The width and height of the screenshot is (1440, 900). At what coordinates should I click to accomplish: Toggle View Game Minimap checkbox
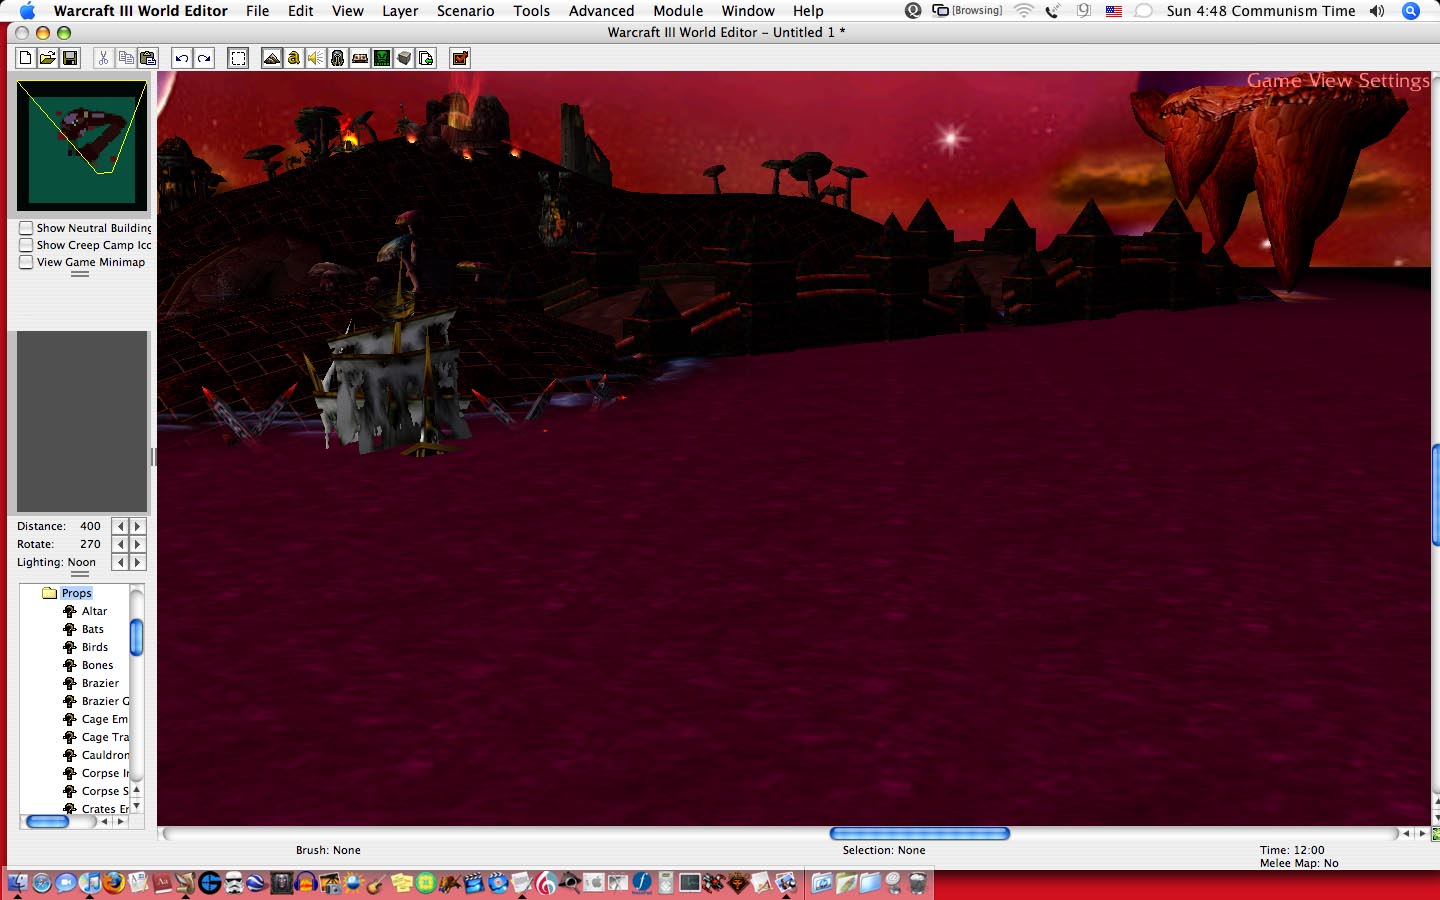coord(26,262)
